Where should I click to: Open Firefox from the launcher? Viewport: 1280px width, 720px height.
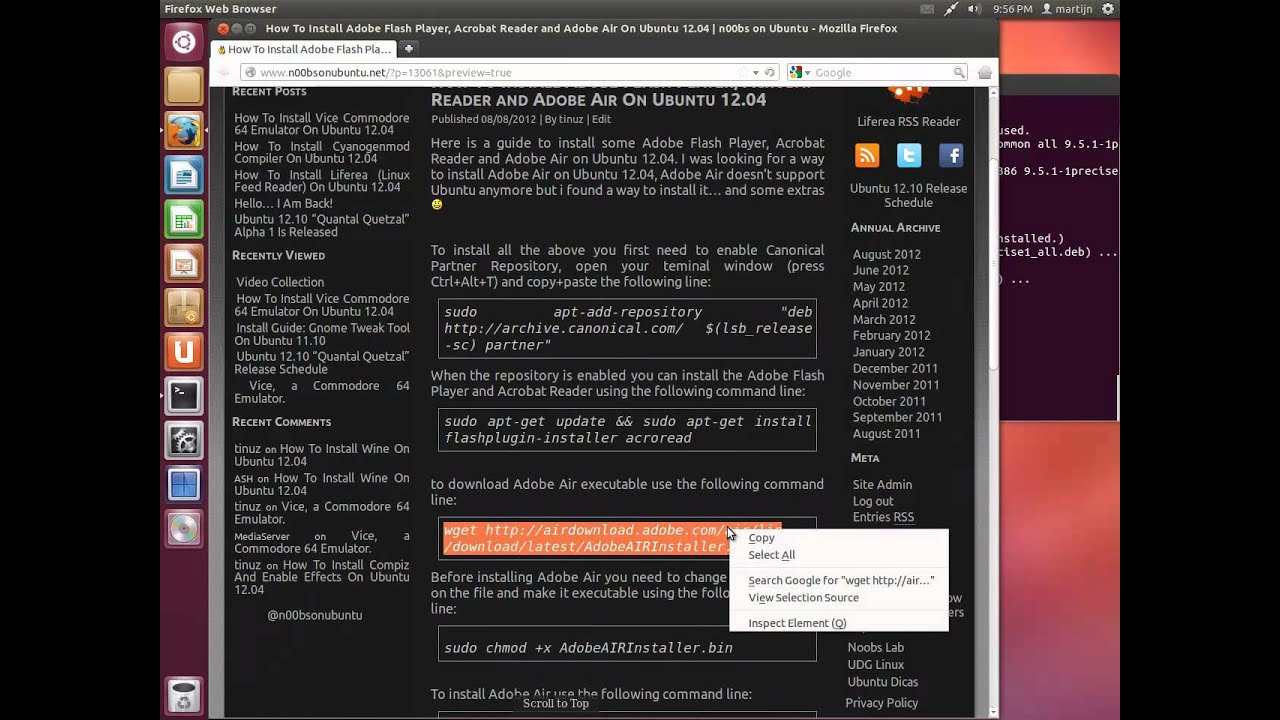[x=184, y=130]
